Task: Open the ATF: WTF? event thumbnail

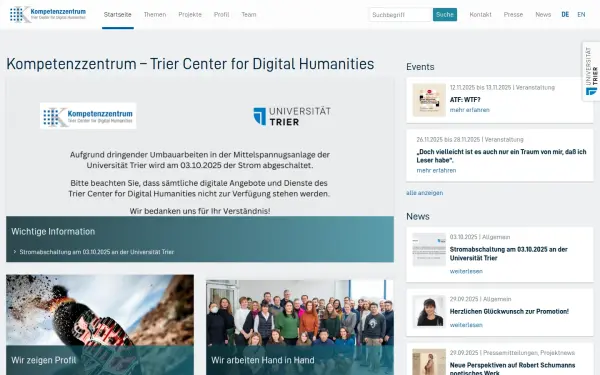Action: click(x=429, y=100)
